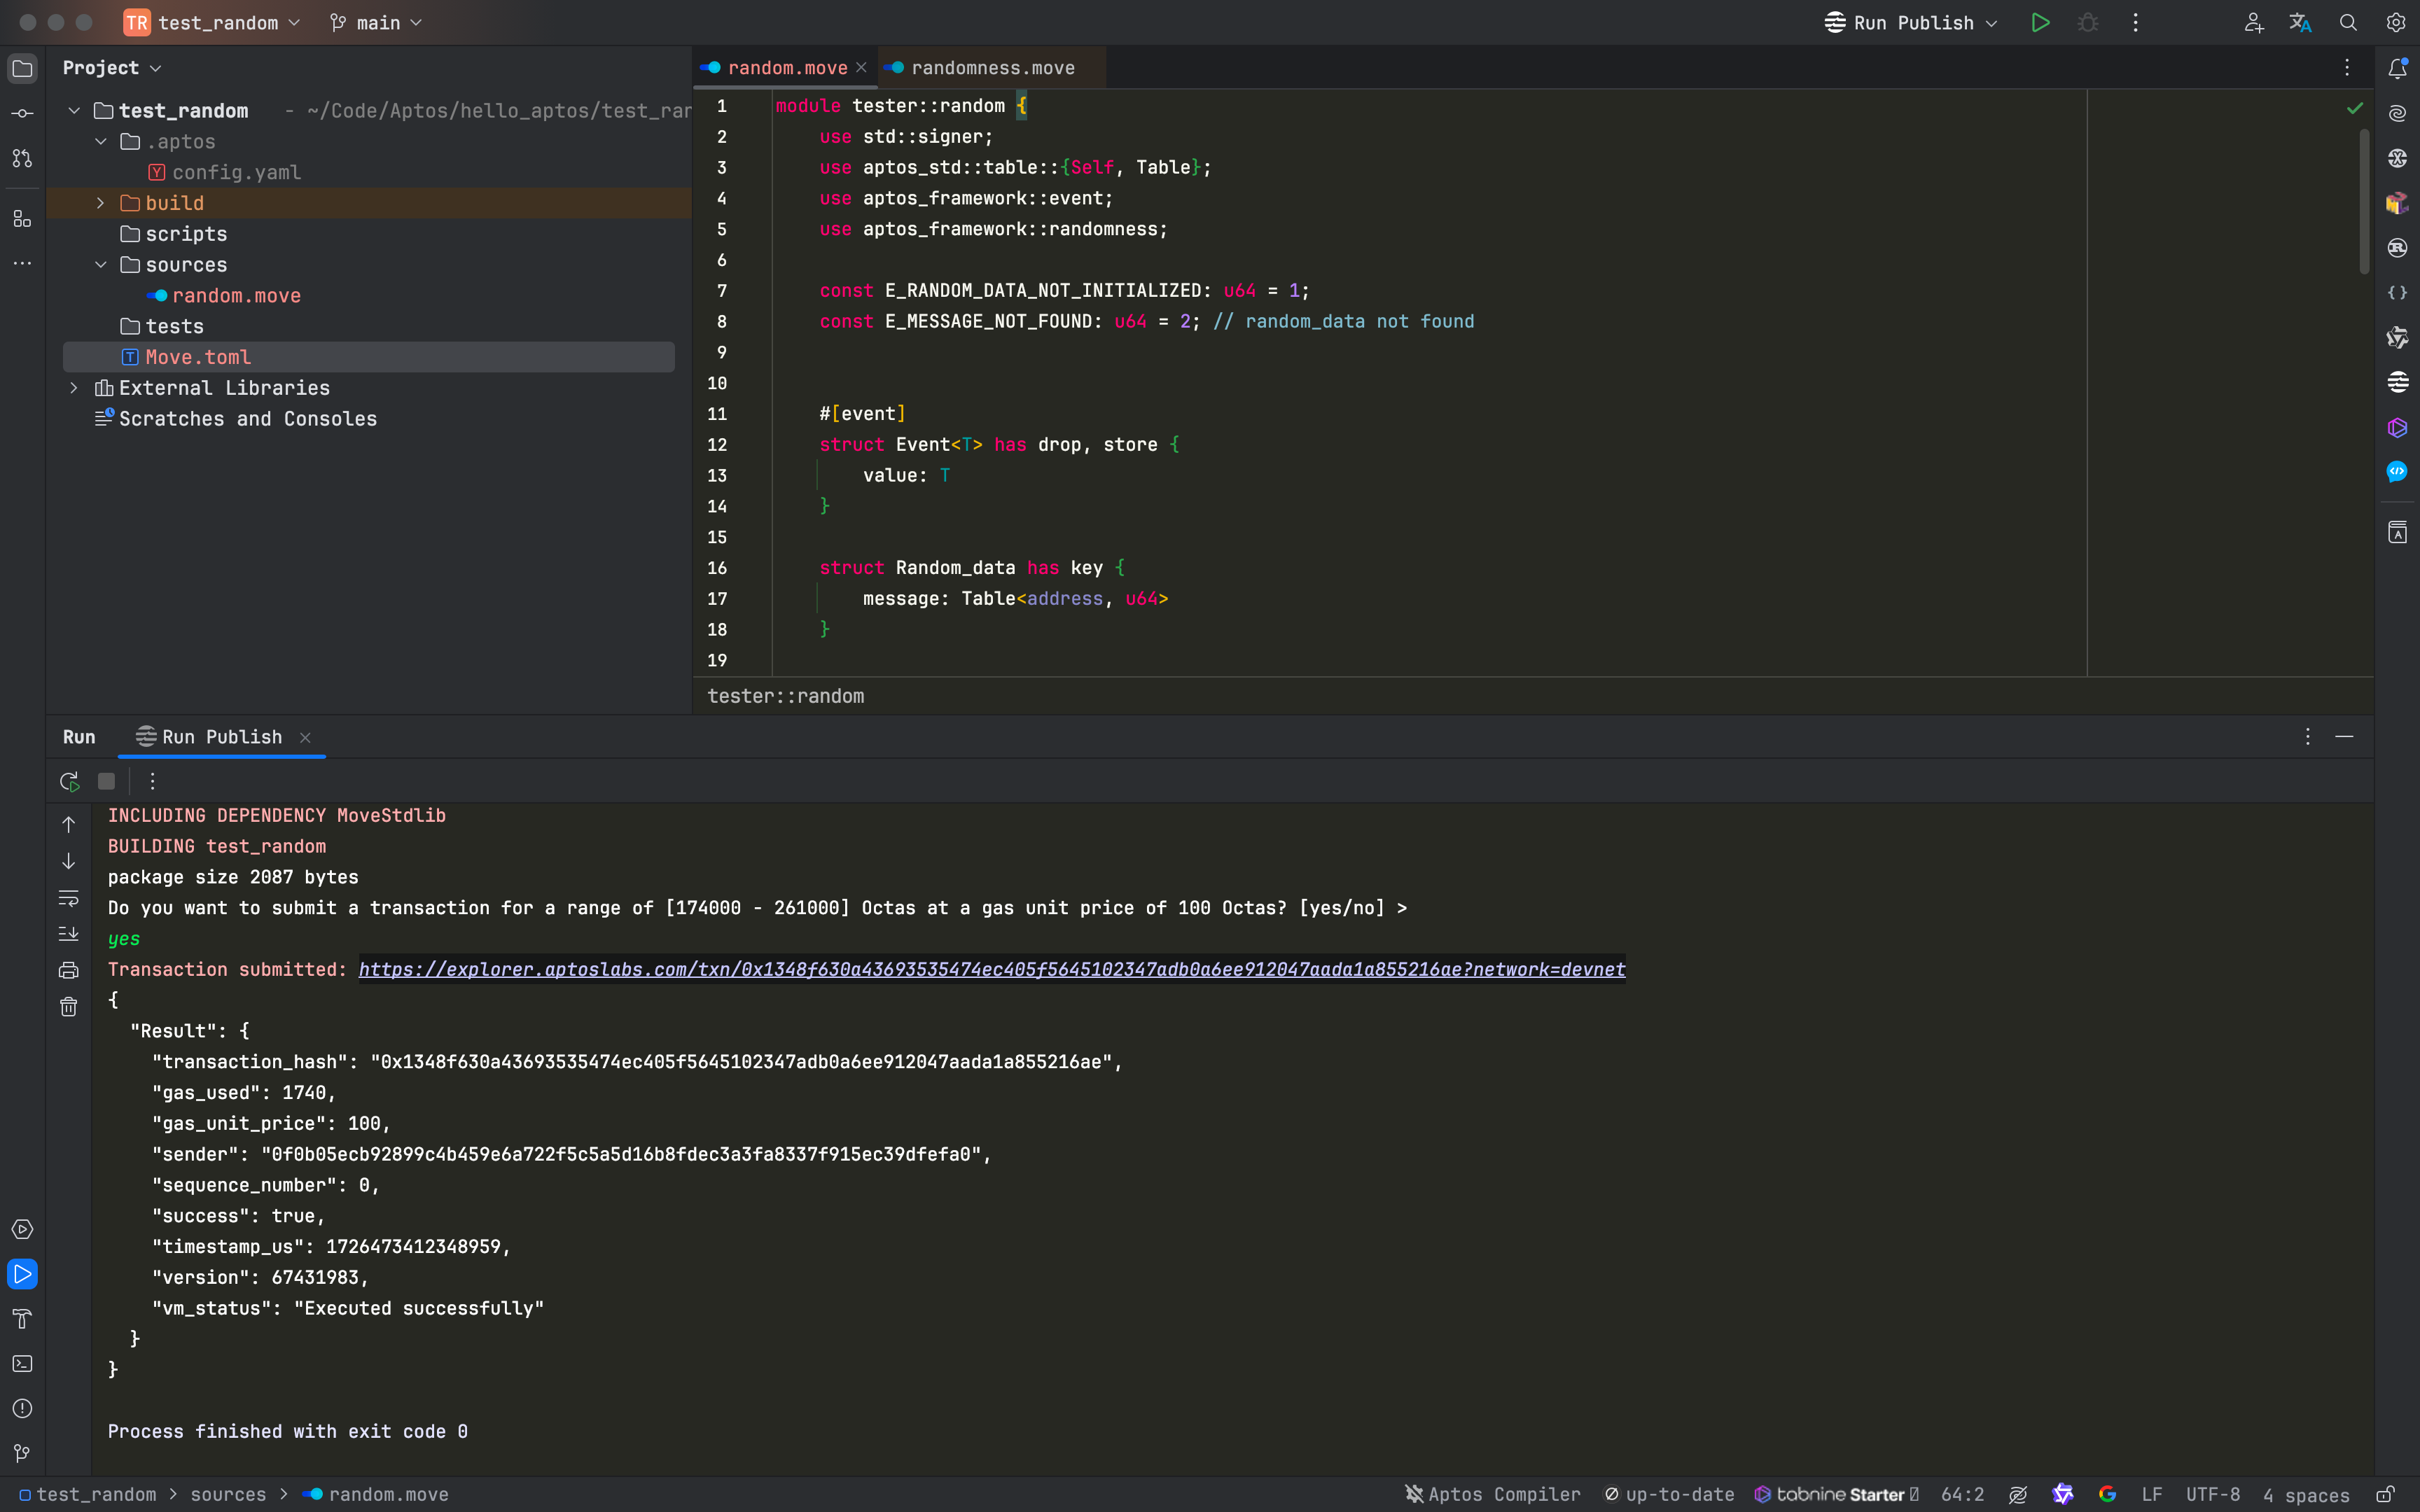Hide the Run tool window via minimize icon

2344,737
